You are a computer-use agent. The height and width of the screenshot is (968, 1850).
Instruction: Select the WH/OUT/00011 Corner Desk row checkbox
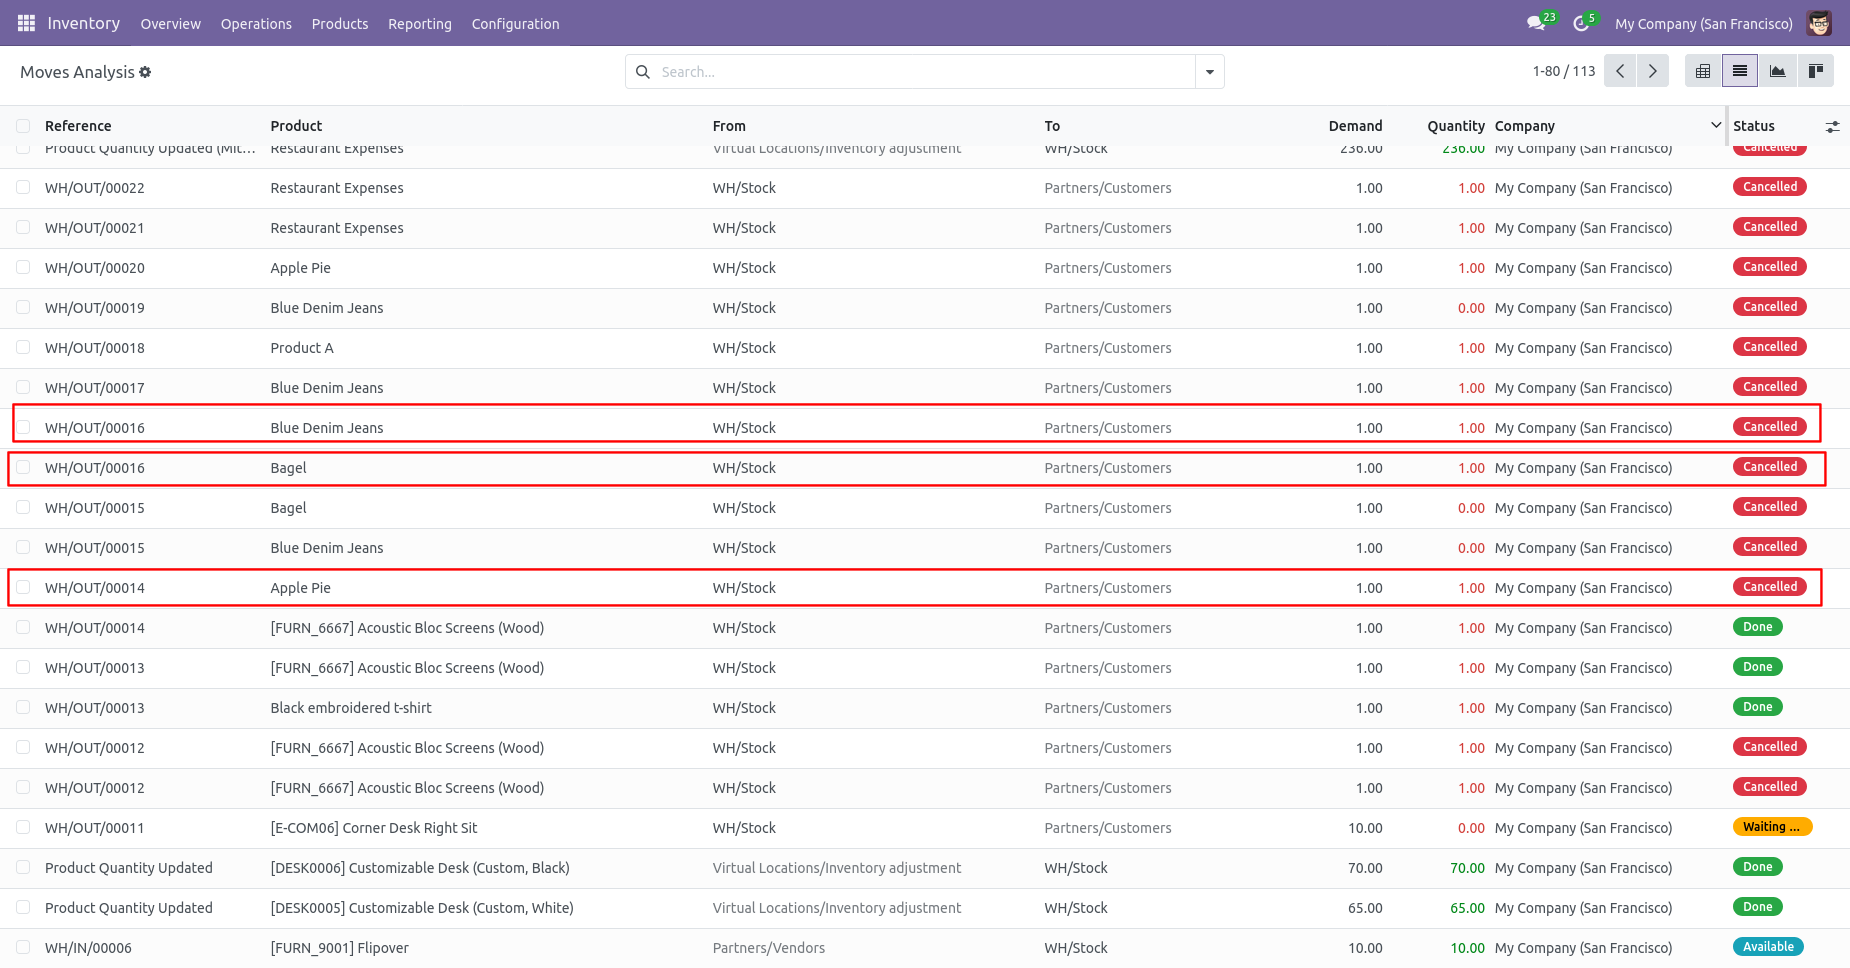coord(23,827)
